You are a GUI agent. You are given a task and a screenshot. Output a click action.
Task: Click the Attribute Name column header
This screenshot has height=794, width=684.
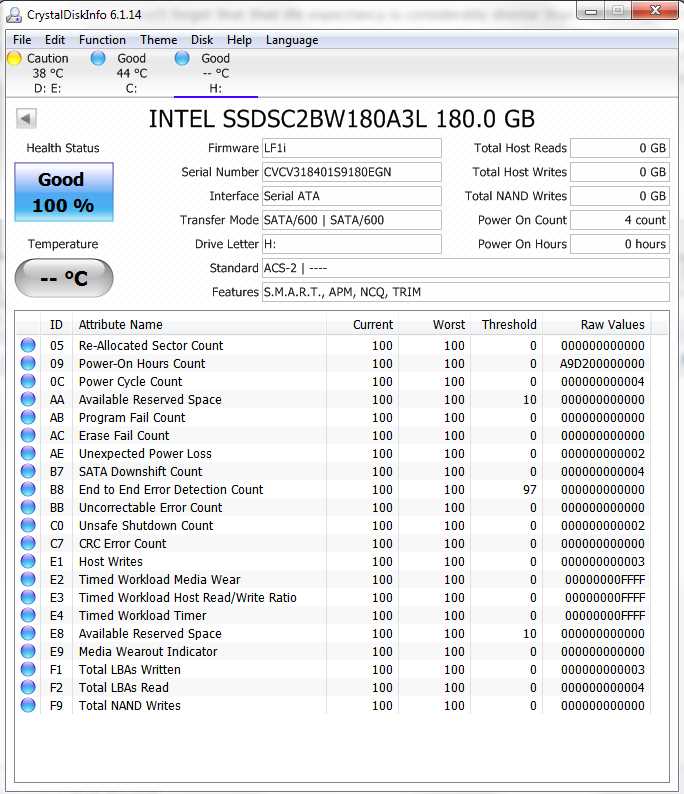(x=199, y=325)
